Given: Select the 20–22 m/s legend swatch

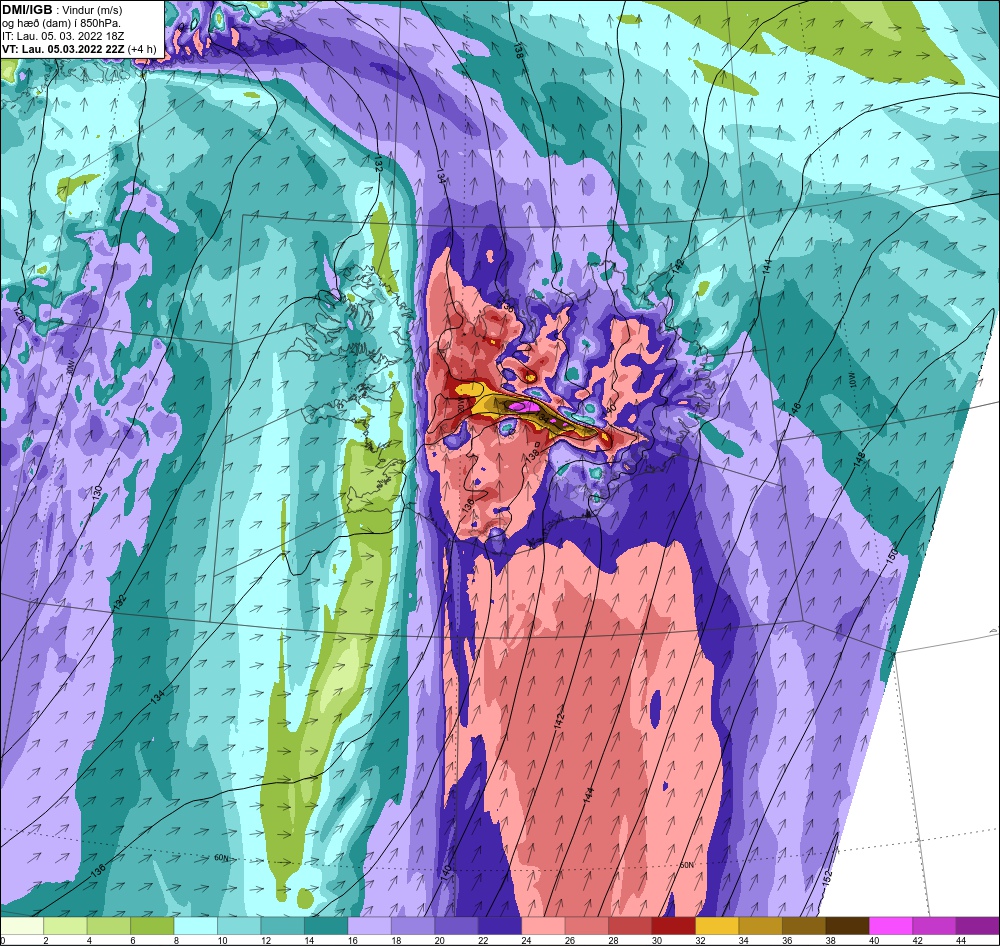Looking at the screenshot, I should pyautogui.click(x=457, y=926).
